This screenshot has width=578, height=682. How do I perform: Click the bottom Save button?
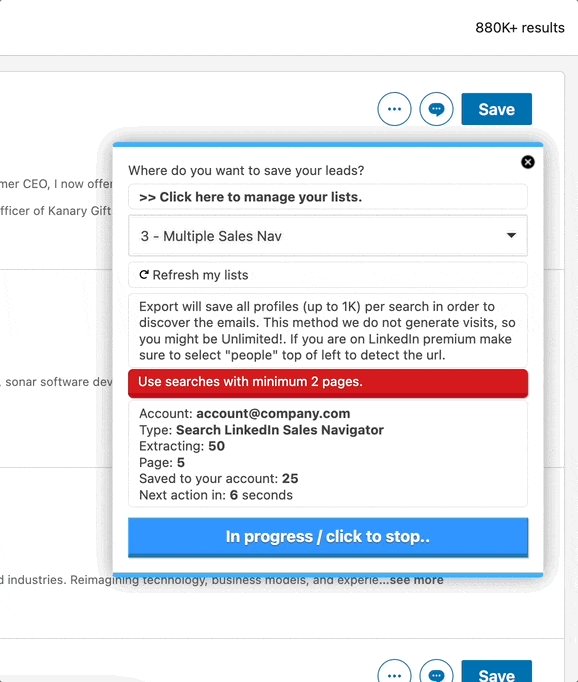pyautogui.click(x=496, y=671)
